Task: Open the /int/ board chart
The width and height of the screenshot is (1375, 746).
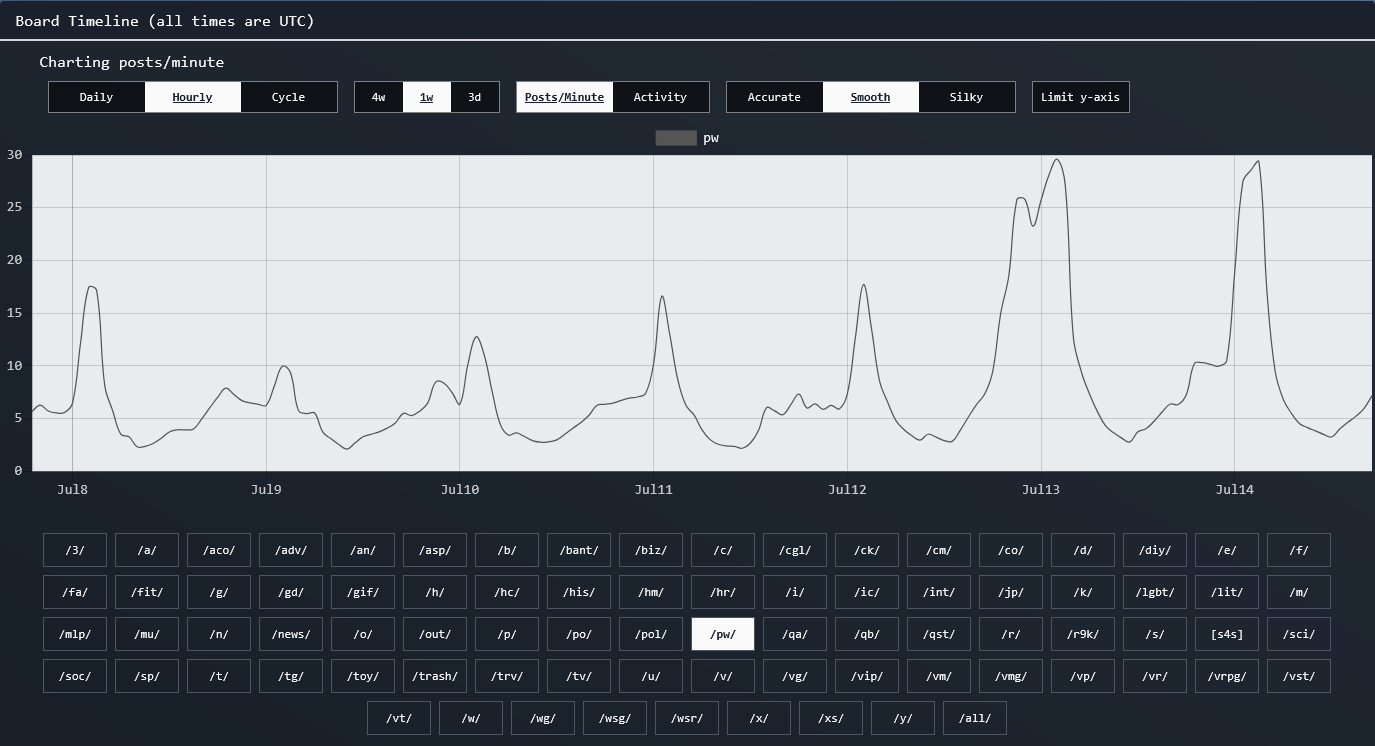Action: pyautogui.click(x=939, y=592)
